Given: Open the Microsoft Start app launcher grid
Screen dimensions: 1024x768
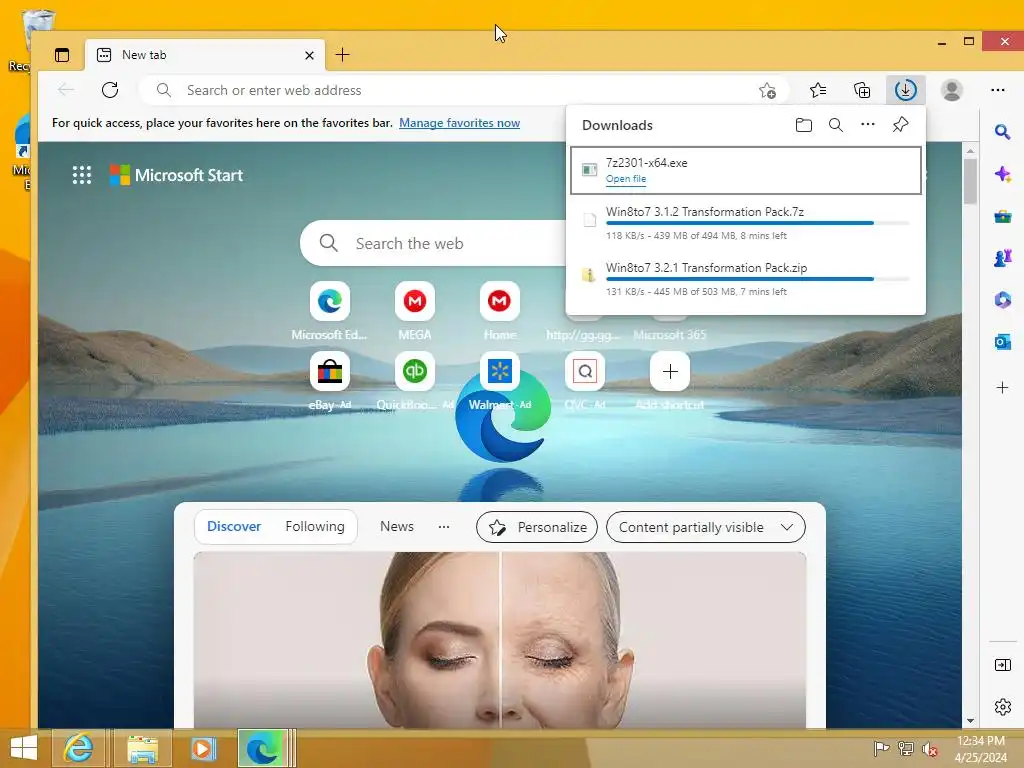Looking at the screenshot, I should click(82, 175).
